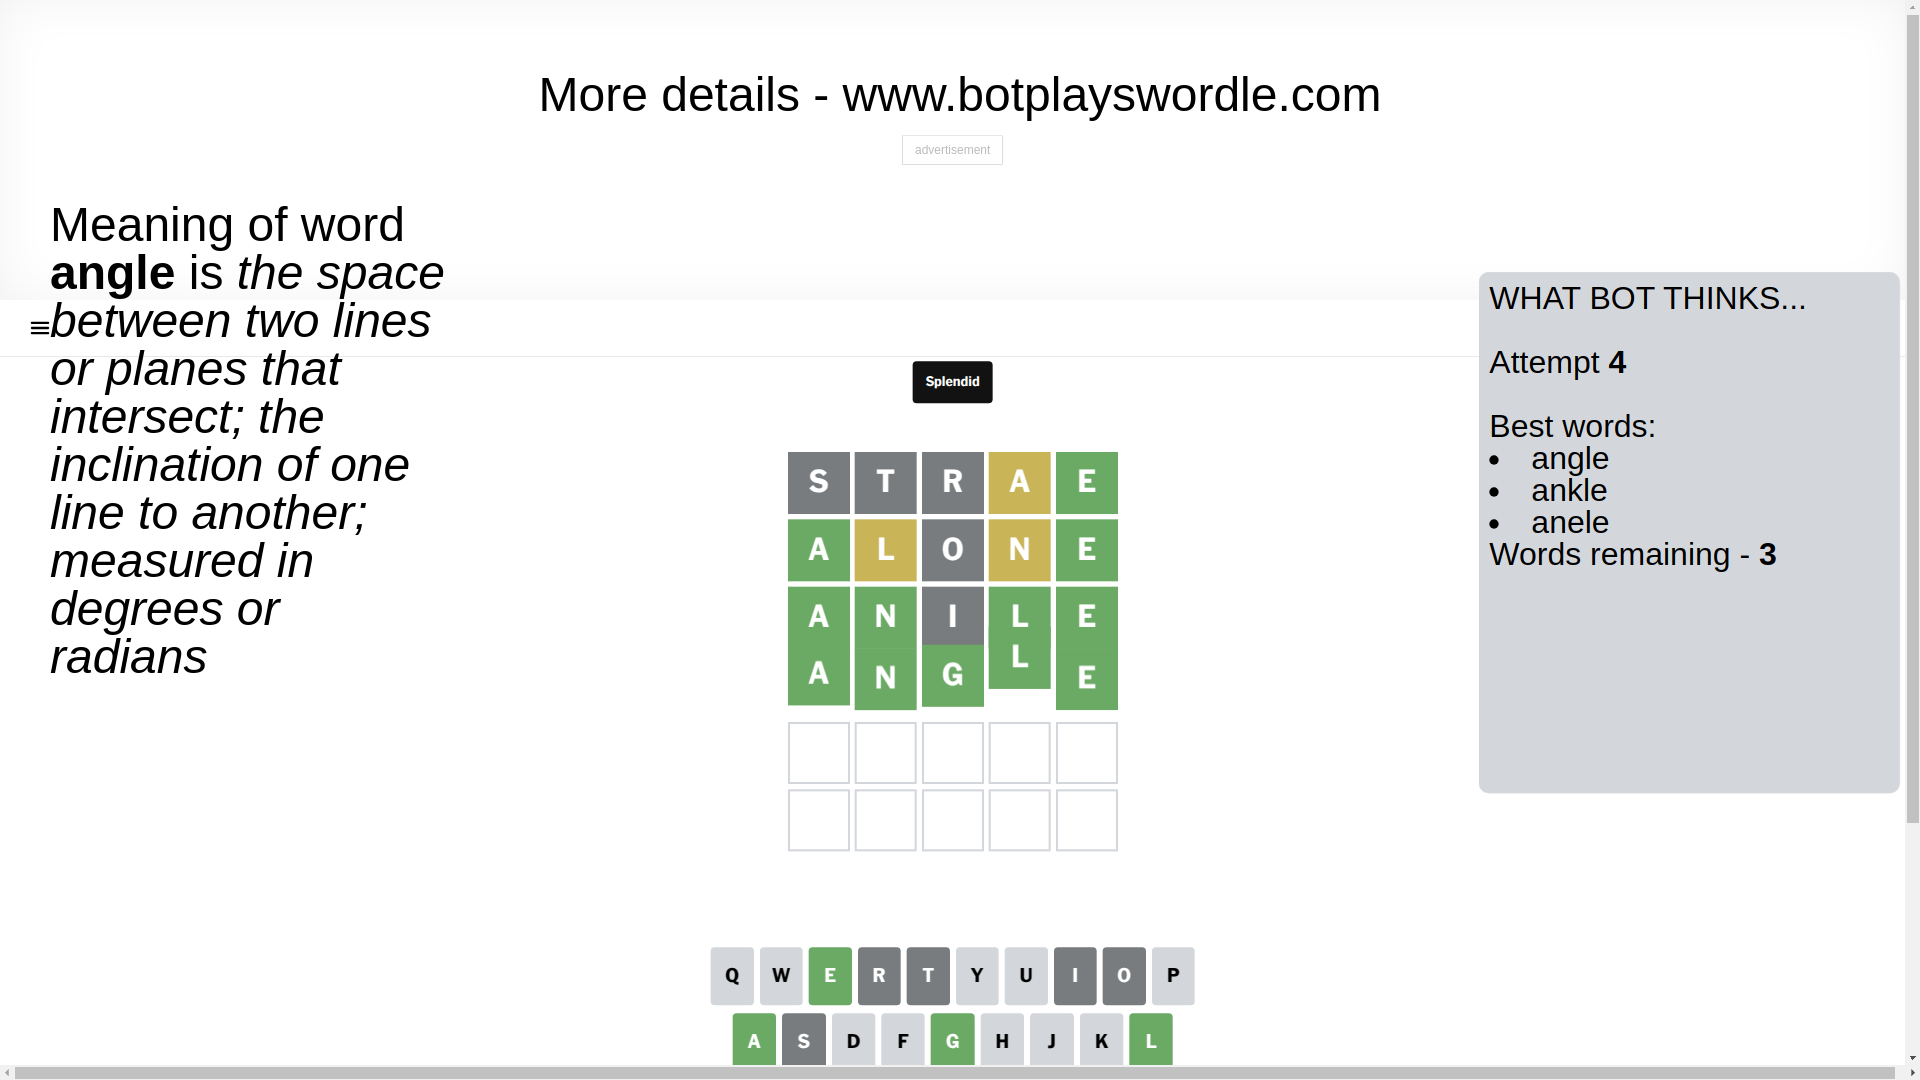Click the green A key
Viewport: 1920px width, 1080px height.
(754, 1040)
